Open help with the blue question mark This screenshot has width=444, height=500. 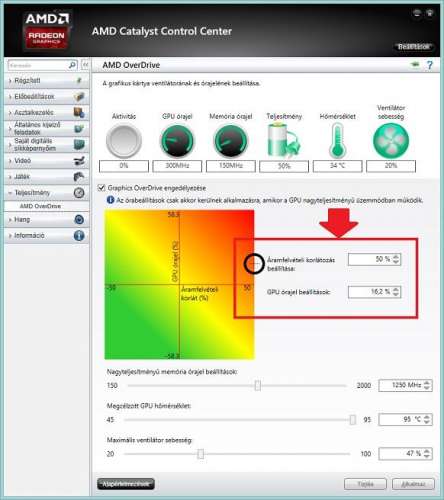click(x=430, y=65)
